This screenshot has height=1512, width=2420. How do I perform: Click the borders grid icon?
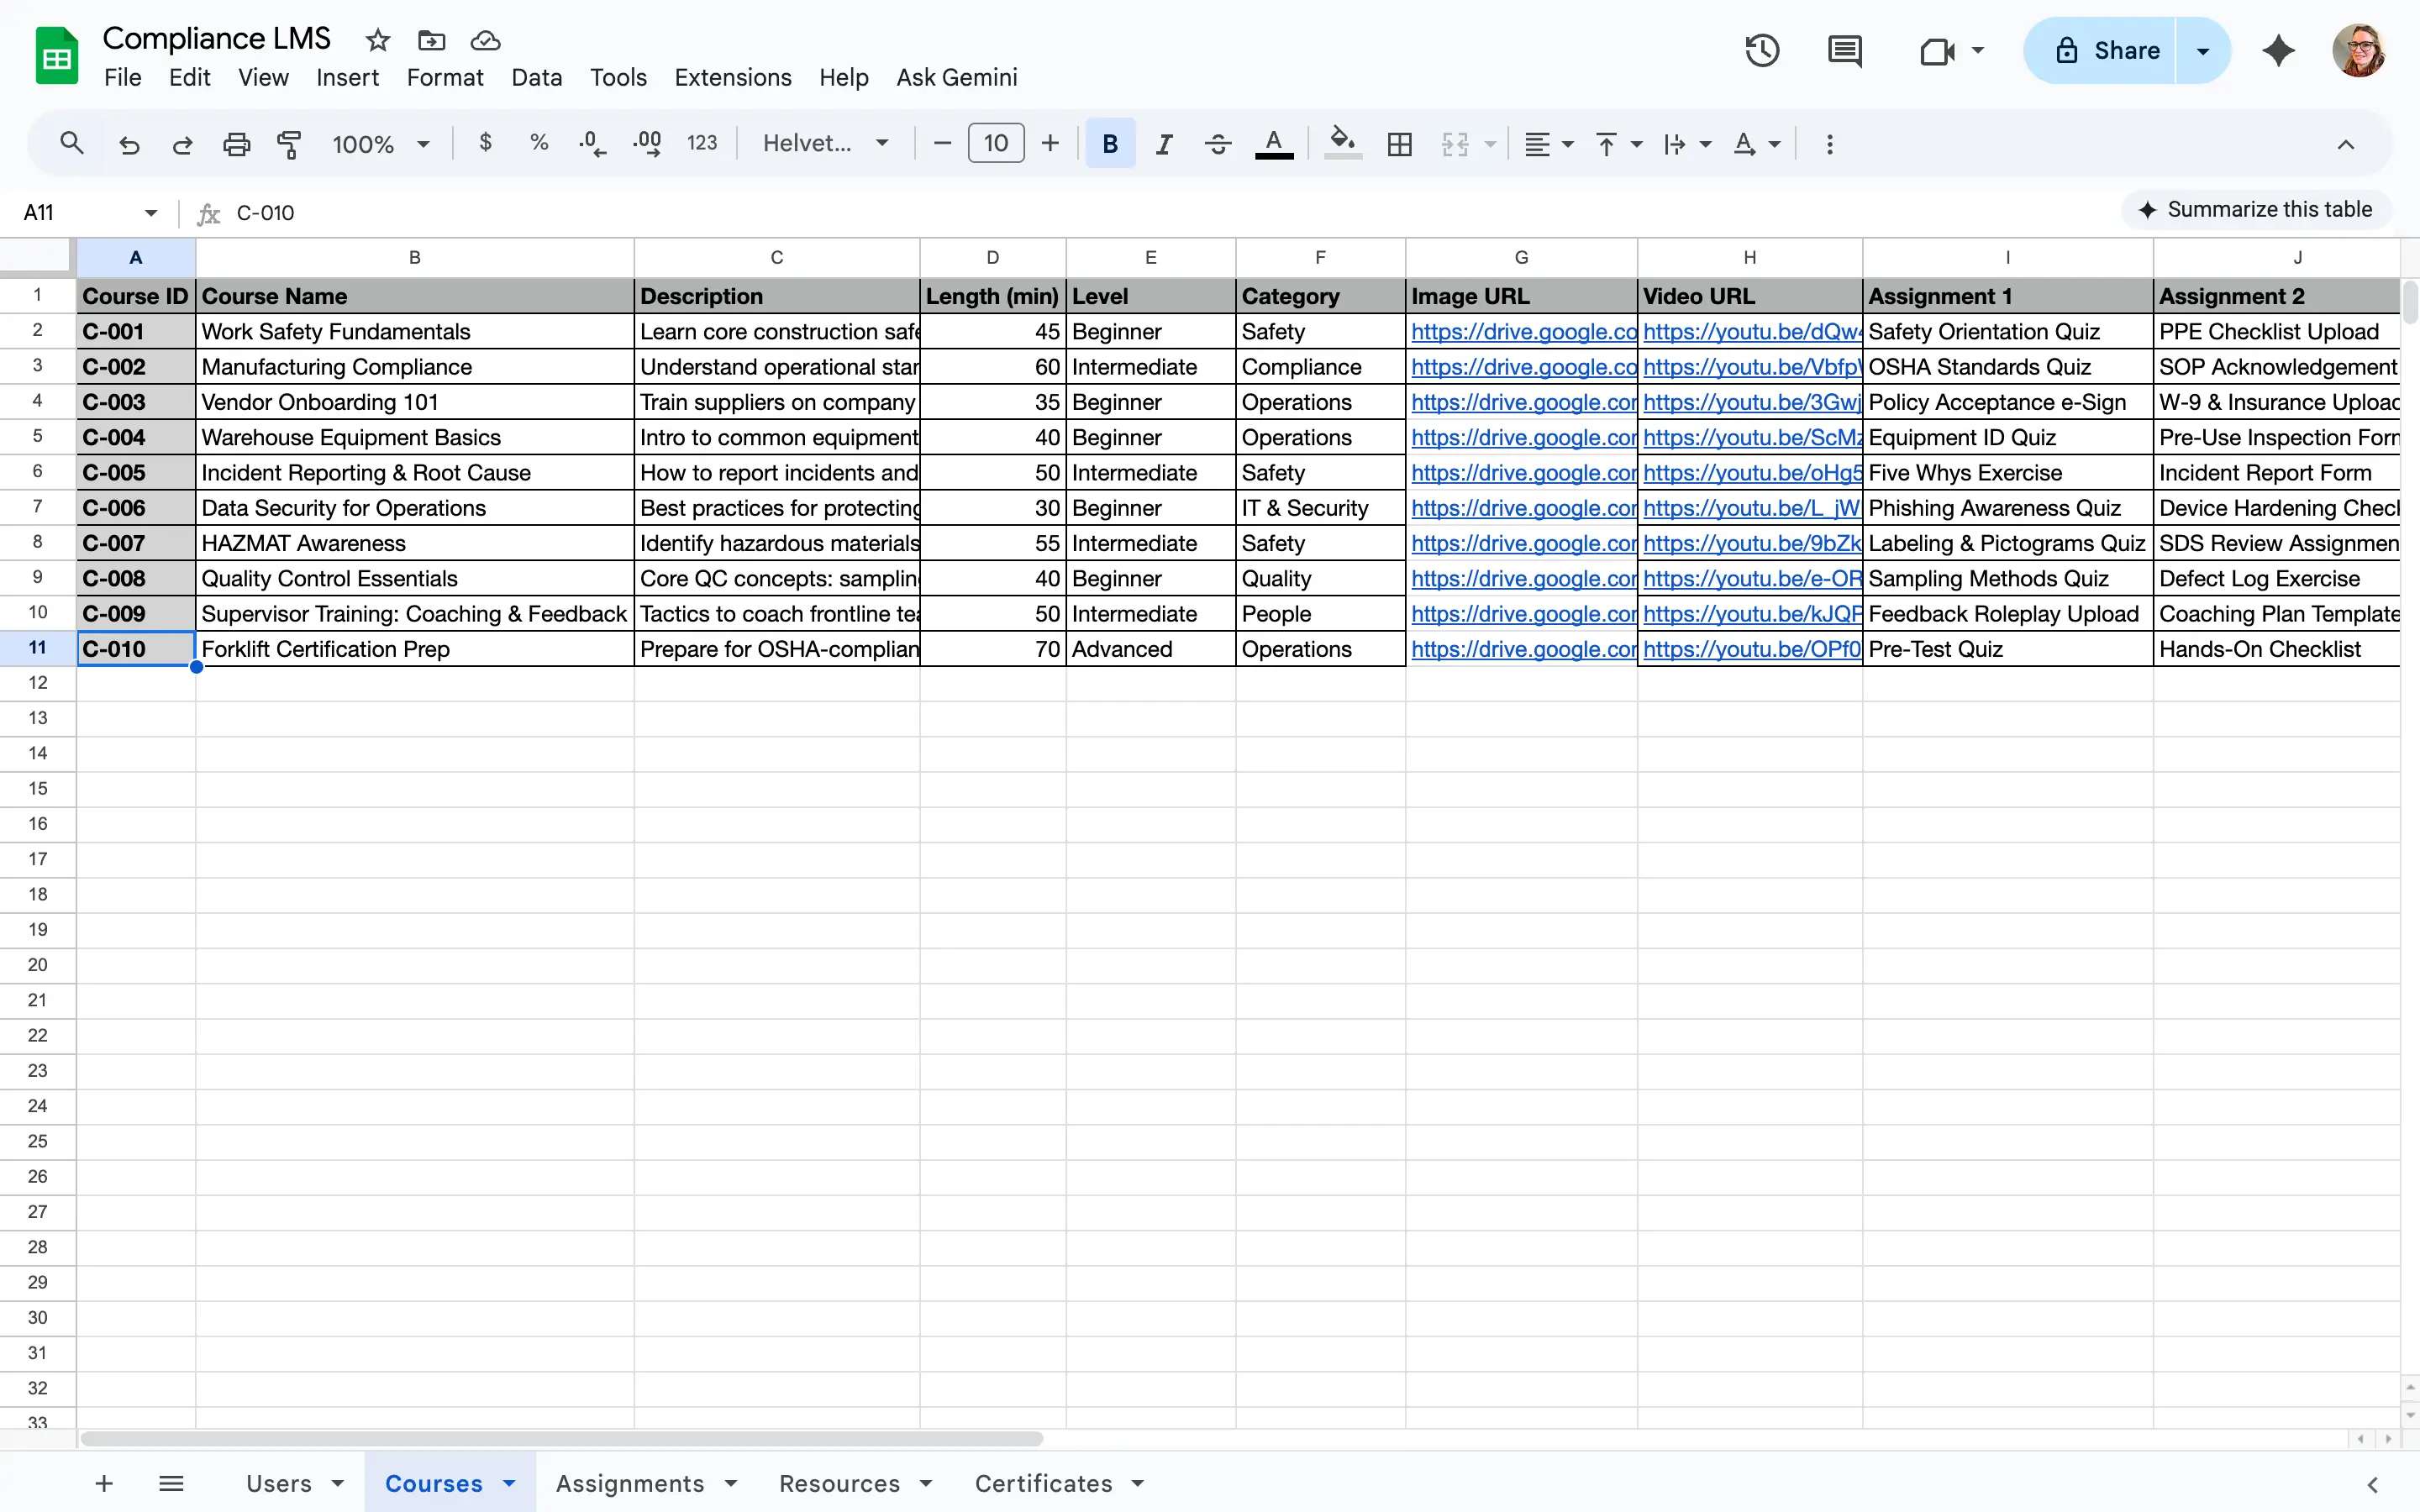[1399, 144]
